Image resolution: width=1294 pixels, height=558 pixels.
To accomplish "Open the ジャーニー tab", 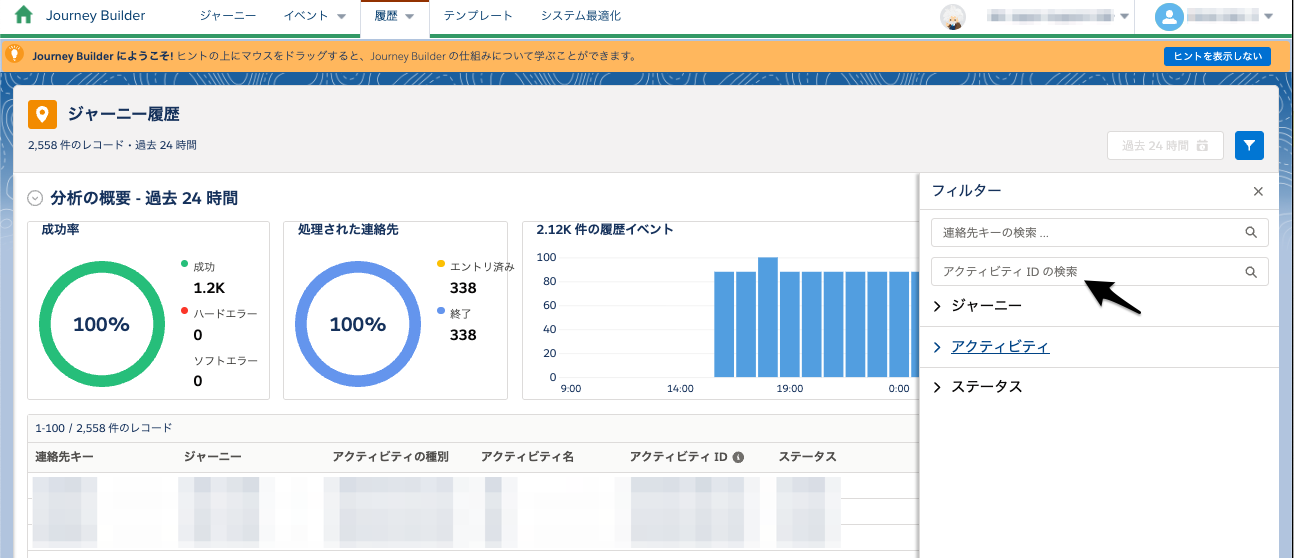I will pos(227,16).
